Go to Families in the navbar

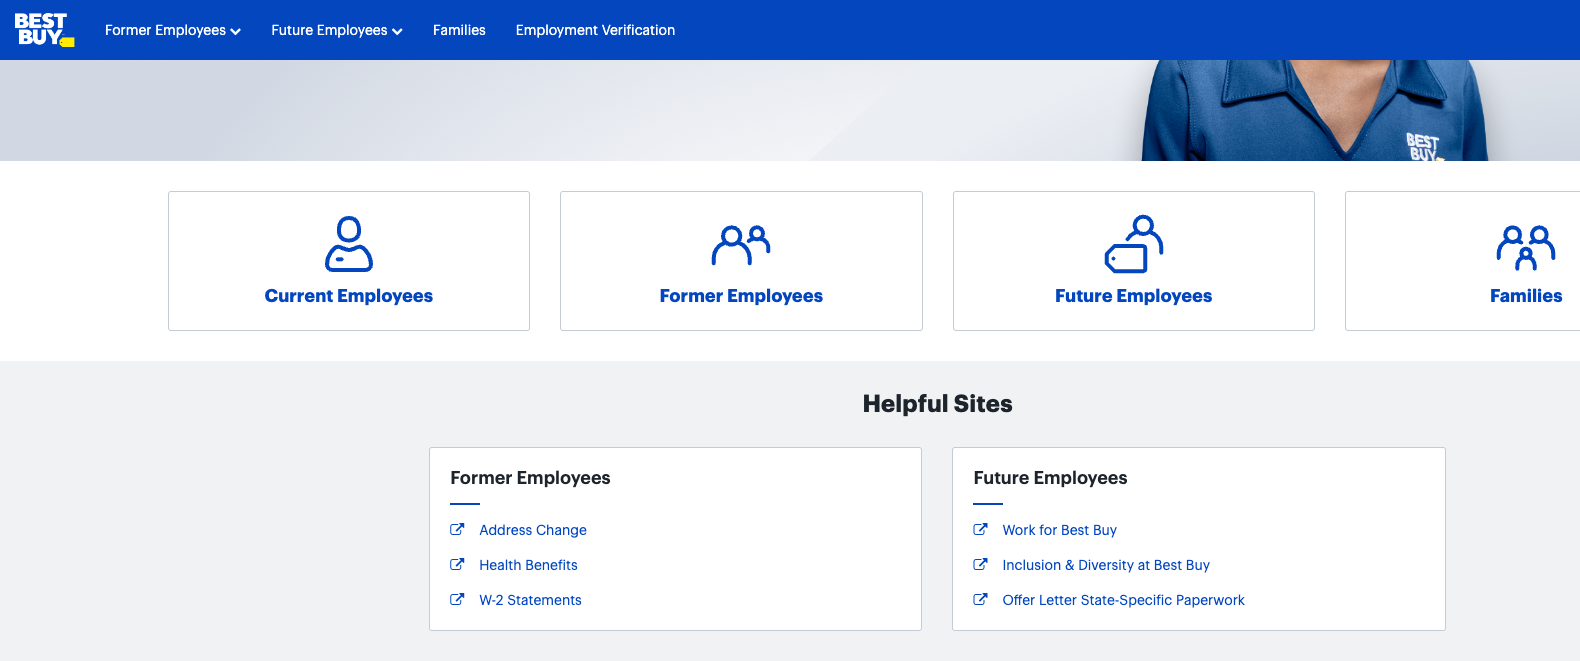pos(459,30)
